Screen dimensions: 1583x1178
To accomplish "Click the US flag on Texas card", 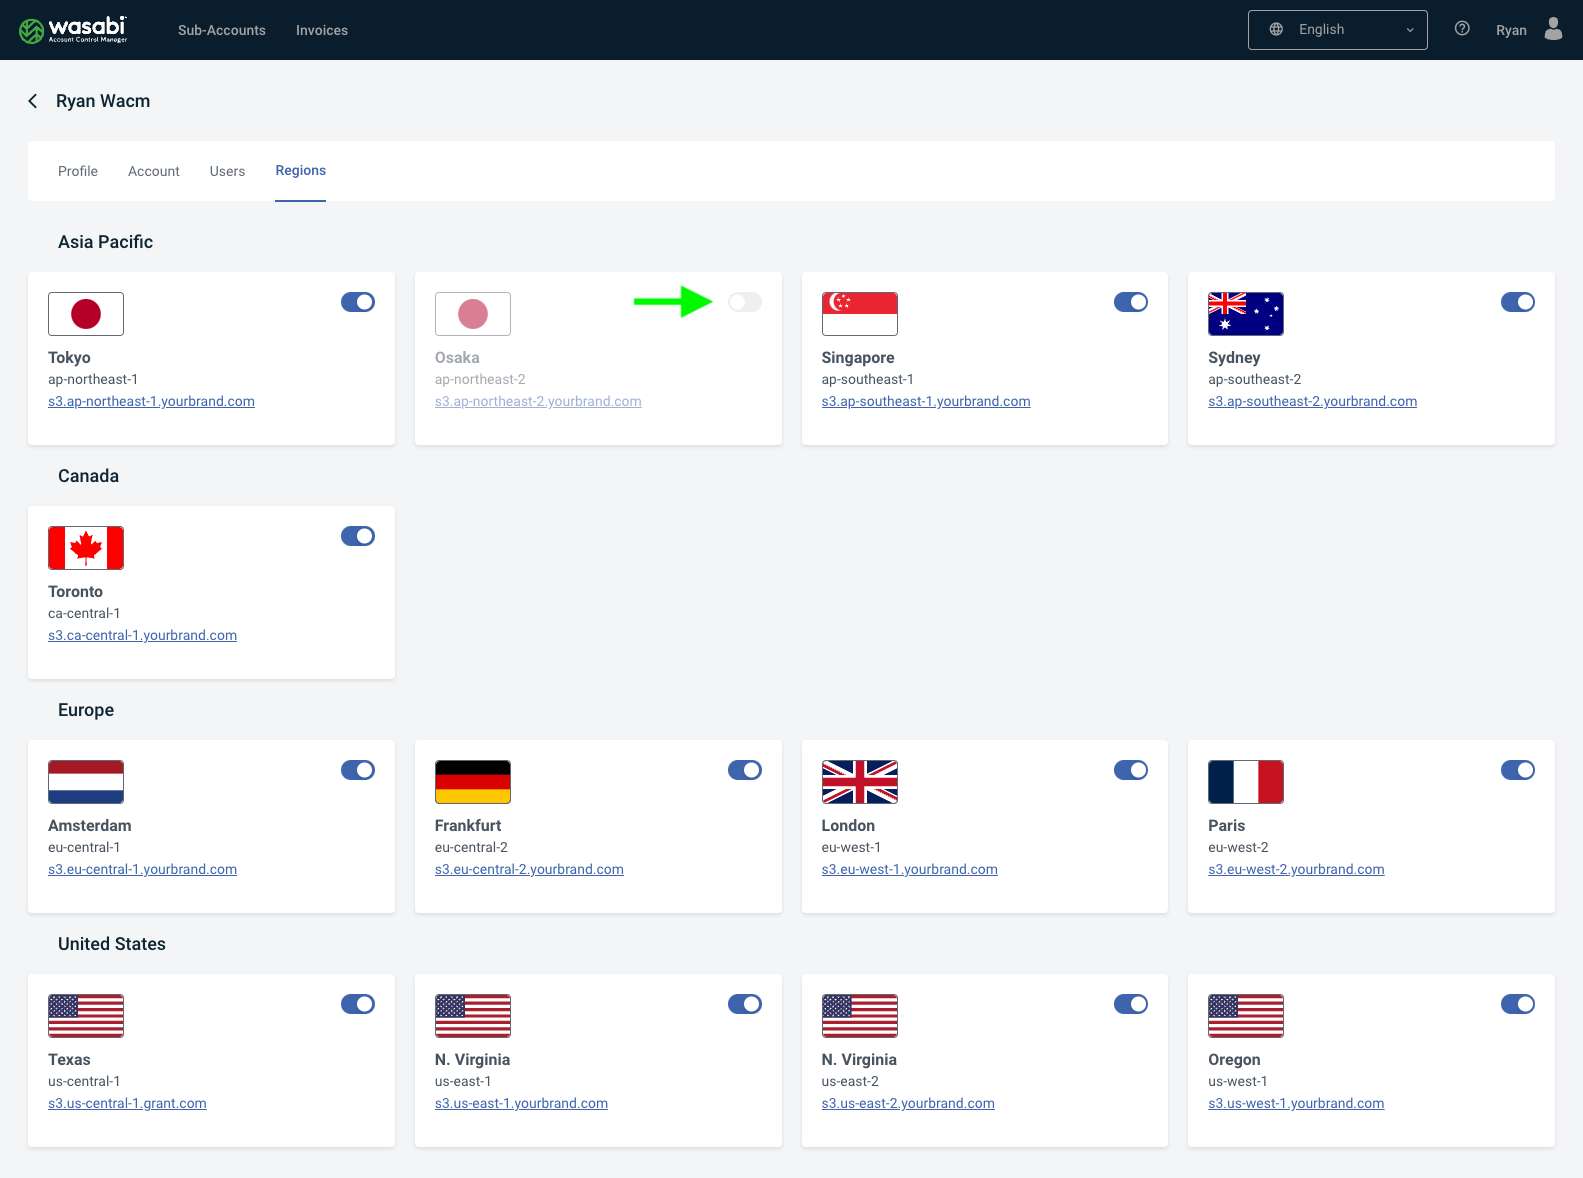I will (x=86, y=1016).
